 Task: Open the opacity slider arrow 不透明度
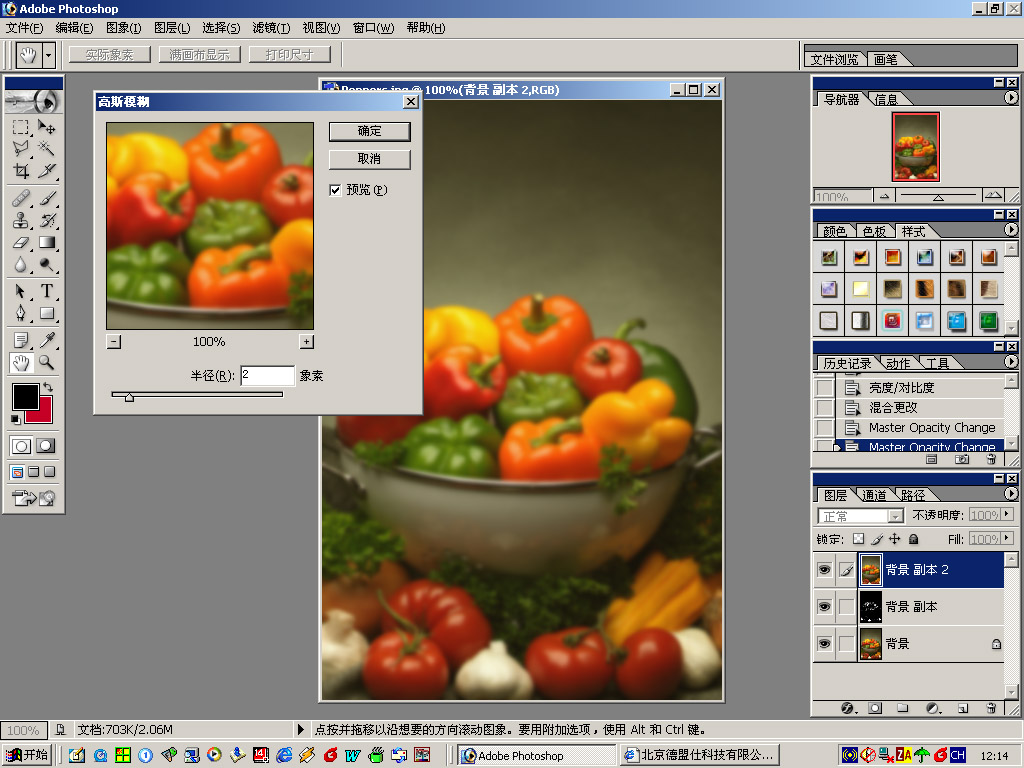(x=1007, y=515)
